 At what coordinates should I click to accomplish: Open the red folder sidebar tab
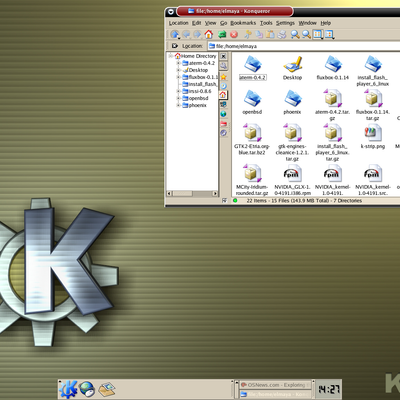[x=223, y=124]
